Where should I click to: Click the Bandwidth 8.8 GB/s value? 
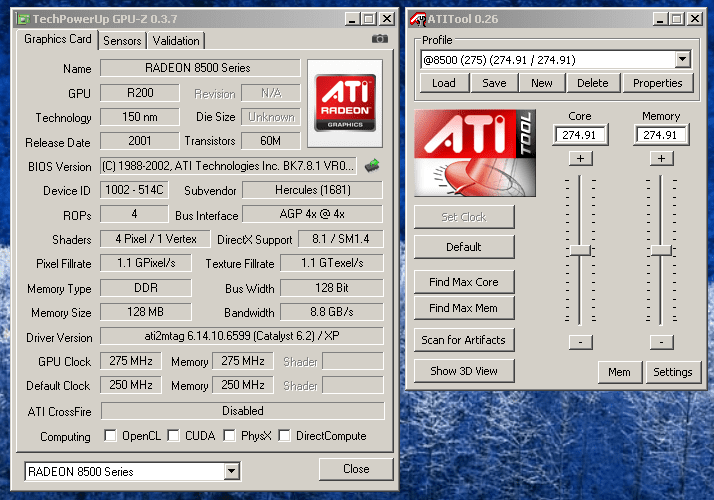pyautogui.click(x=332, y=312)
